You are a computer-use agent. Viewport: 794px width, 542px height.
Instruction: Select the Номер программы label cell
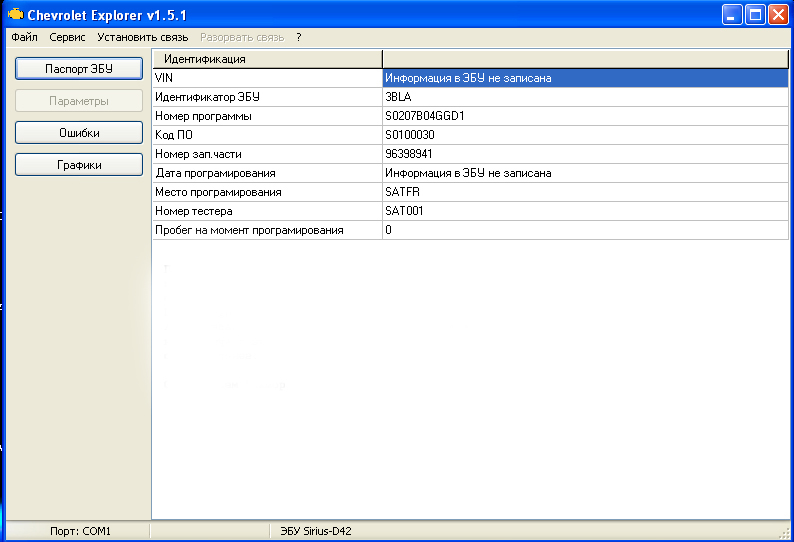point(267,116)
